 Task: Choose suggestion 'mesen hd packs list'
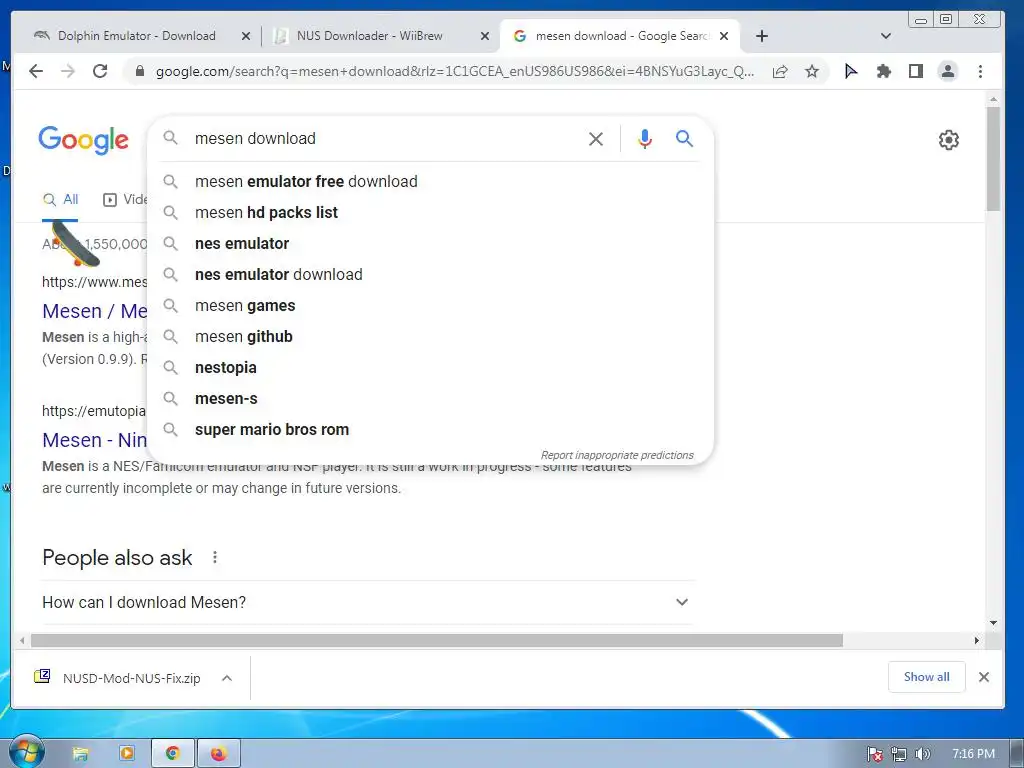[x=430, y=212]
